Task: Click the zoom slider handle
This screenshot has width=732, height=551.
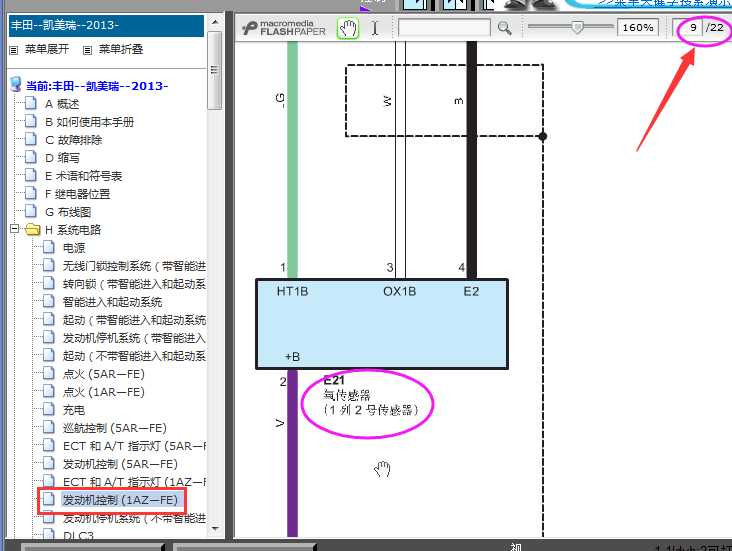Action: pos(577,28)
